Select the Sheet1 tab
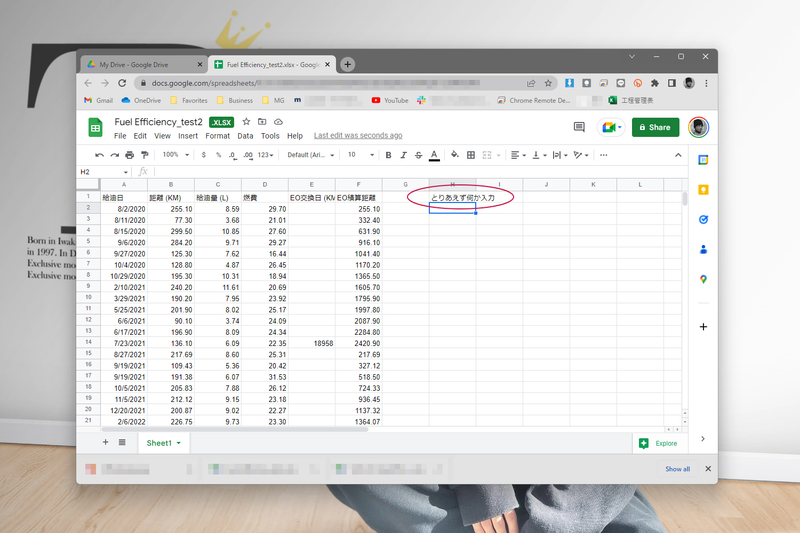Image resolution: width=800 pixels, height=533 pixels. tap(163, 443)
